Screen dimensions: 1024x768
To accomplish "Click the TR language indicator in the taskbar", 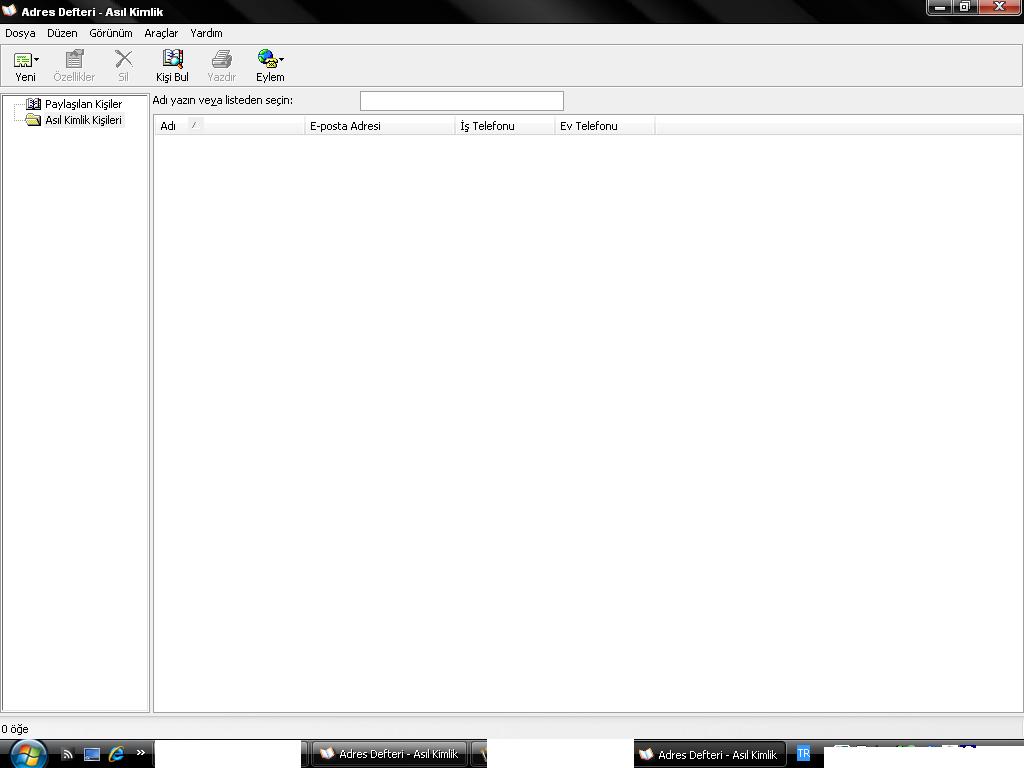I will coord(803,754).
